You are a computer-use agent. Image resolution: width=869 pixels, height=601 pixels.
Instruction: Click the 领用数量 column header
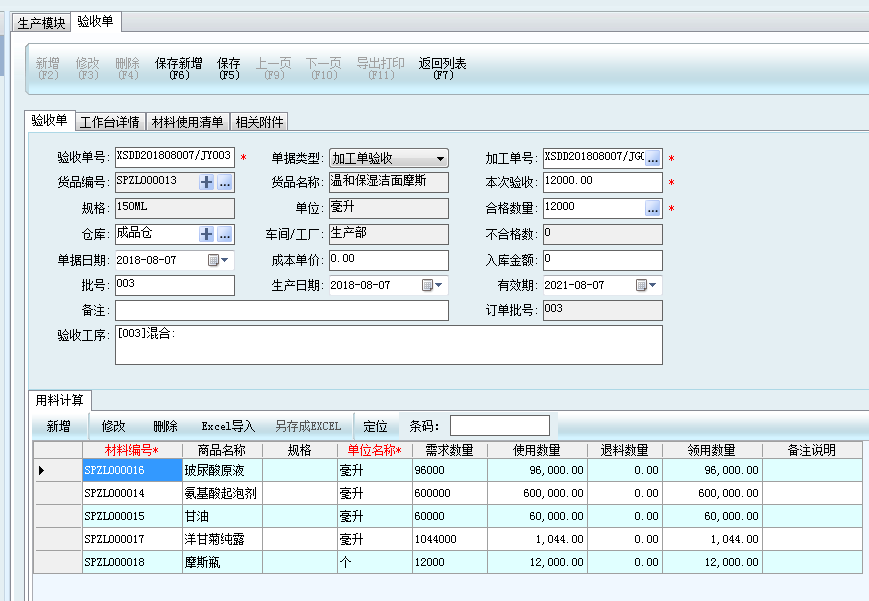point(712,450)
